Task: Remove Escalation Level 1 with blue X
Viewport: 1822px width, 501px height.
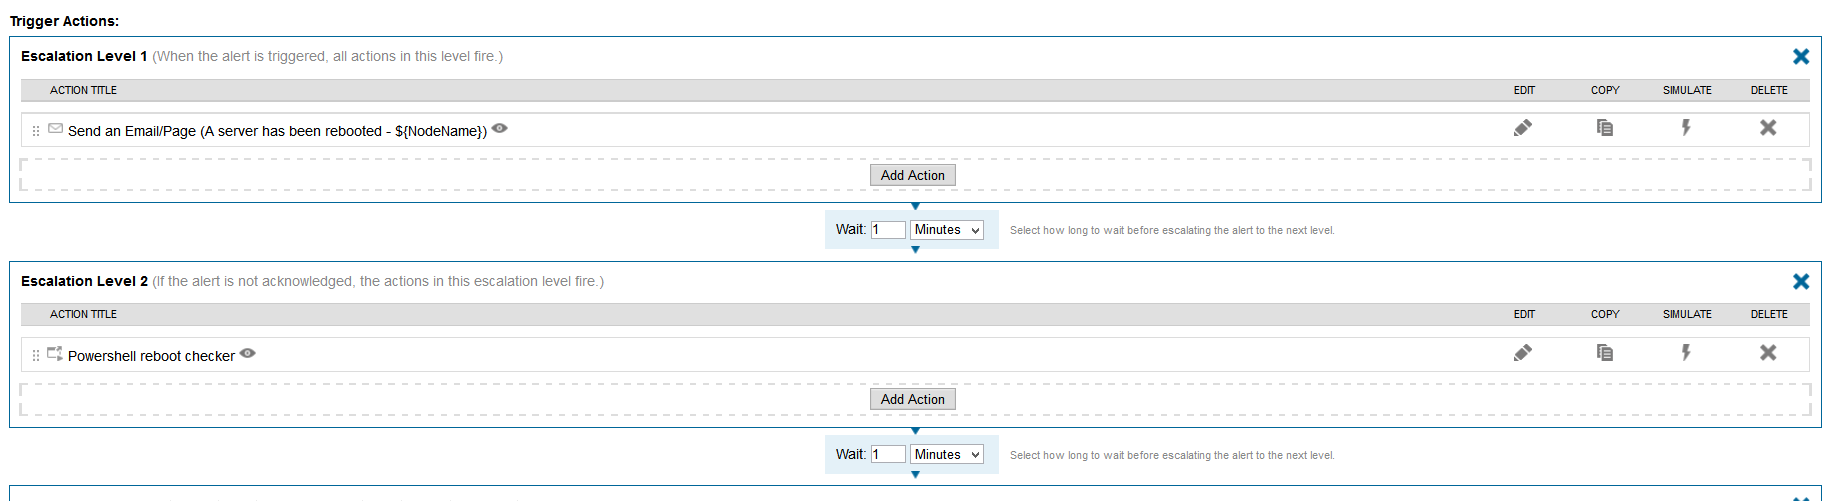Action: click(1801, 57)
